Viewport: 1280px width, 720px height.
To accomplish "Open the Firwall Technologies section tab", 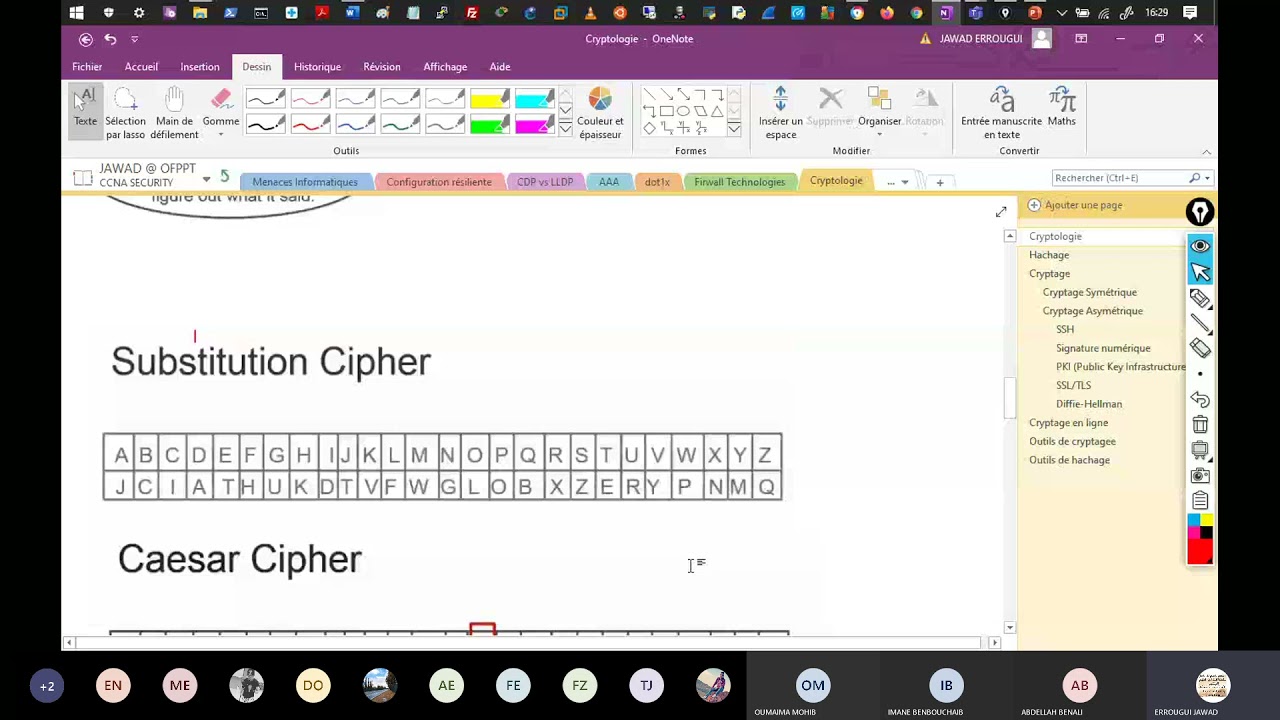I will pos(740,182).
